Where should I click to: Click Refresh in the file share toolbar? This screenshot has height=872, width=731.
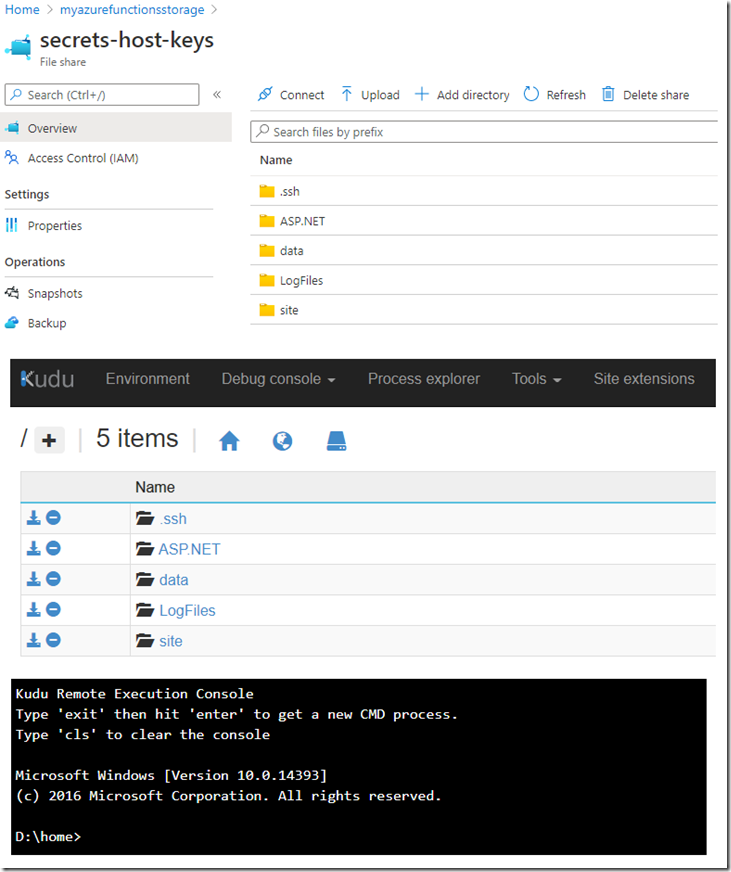pyautogui.click(x=555, y=95)
